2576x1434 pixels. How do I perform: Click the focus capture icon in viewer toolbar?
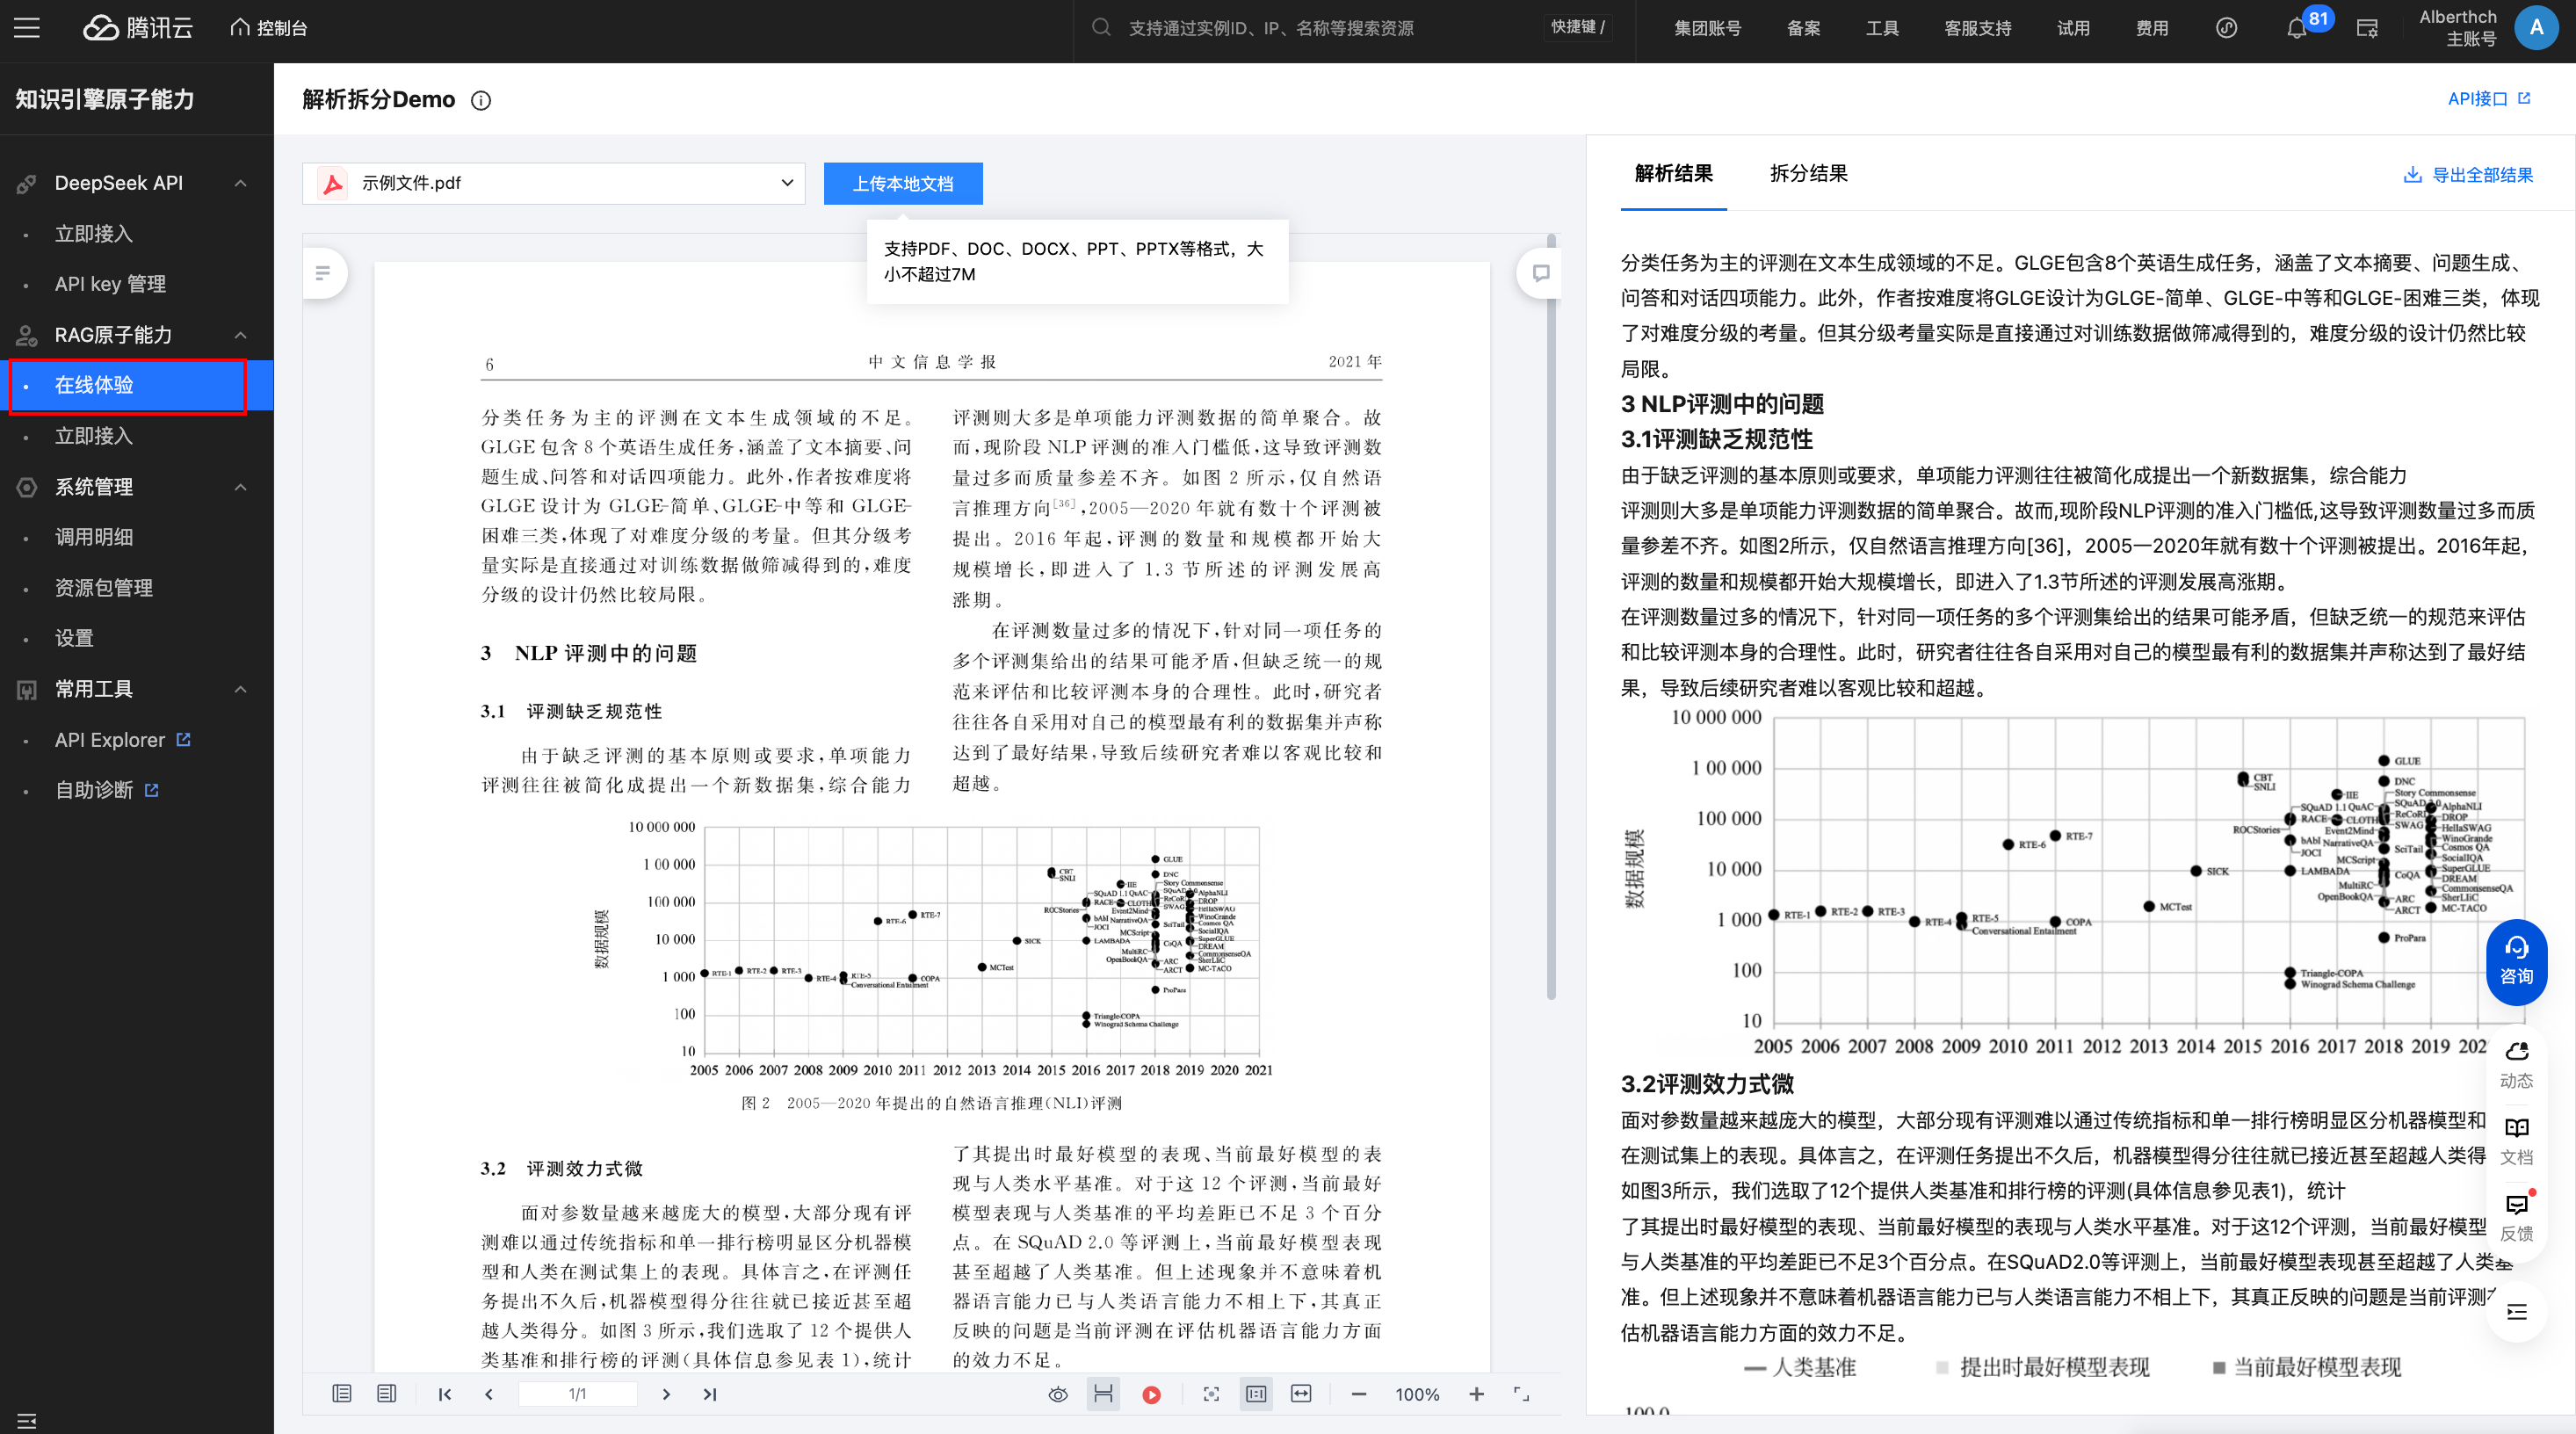[1211, 1394]
